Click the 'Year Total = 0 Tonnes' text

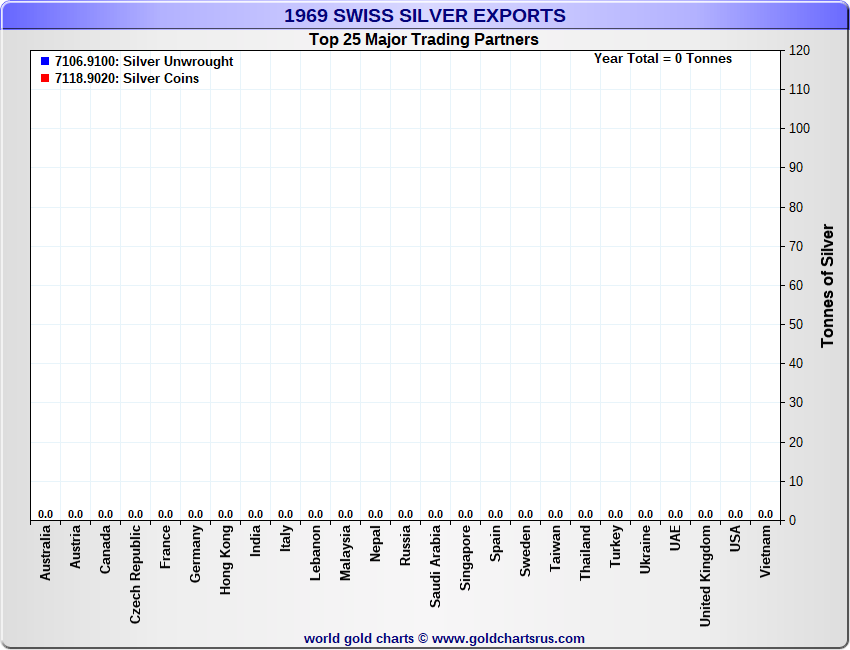(662, 59)
